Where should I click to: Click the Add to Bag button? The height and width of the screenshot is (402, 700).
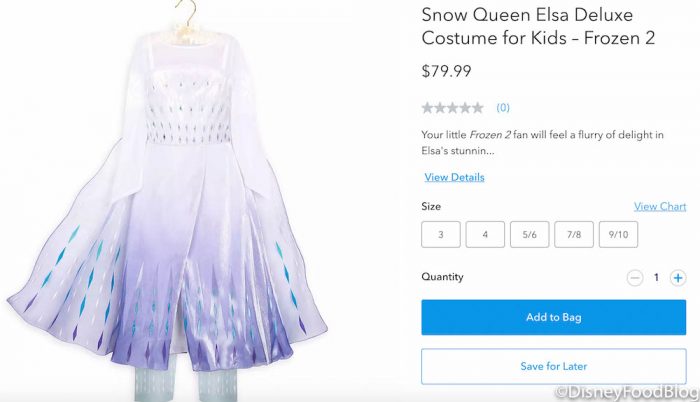(553, 317)
